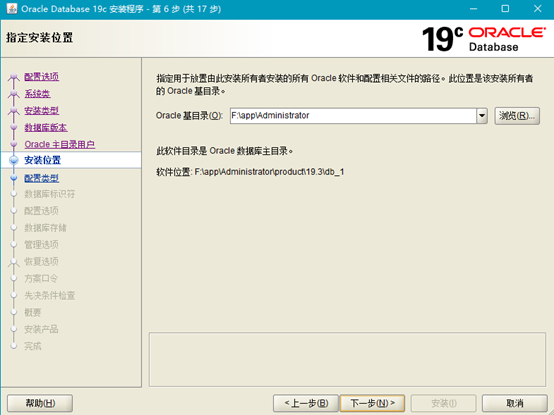
Task: Open the 配置选项 step link
Action: coord(42,77)
